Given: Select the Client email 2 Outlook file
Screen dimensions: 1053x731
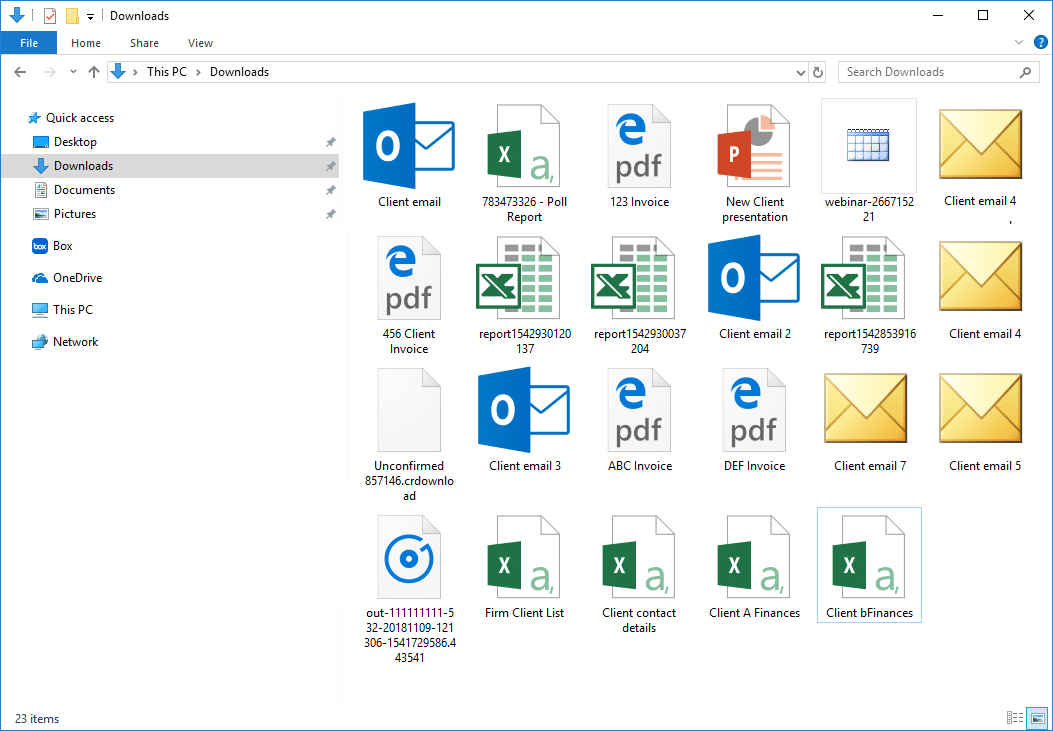Looking at the screenshot, I should pyautogui.click(x=754, y=288).
